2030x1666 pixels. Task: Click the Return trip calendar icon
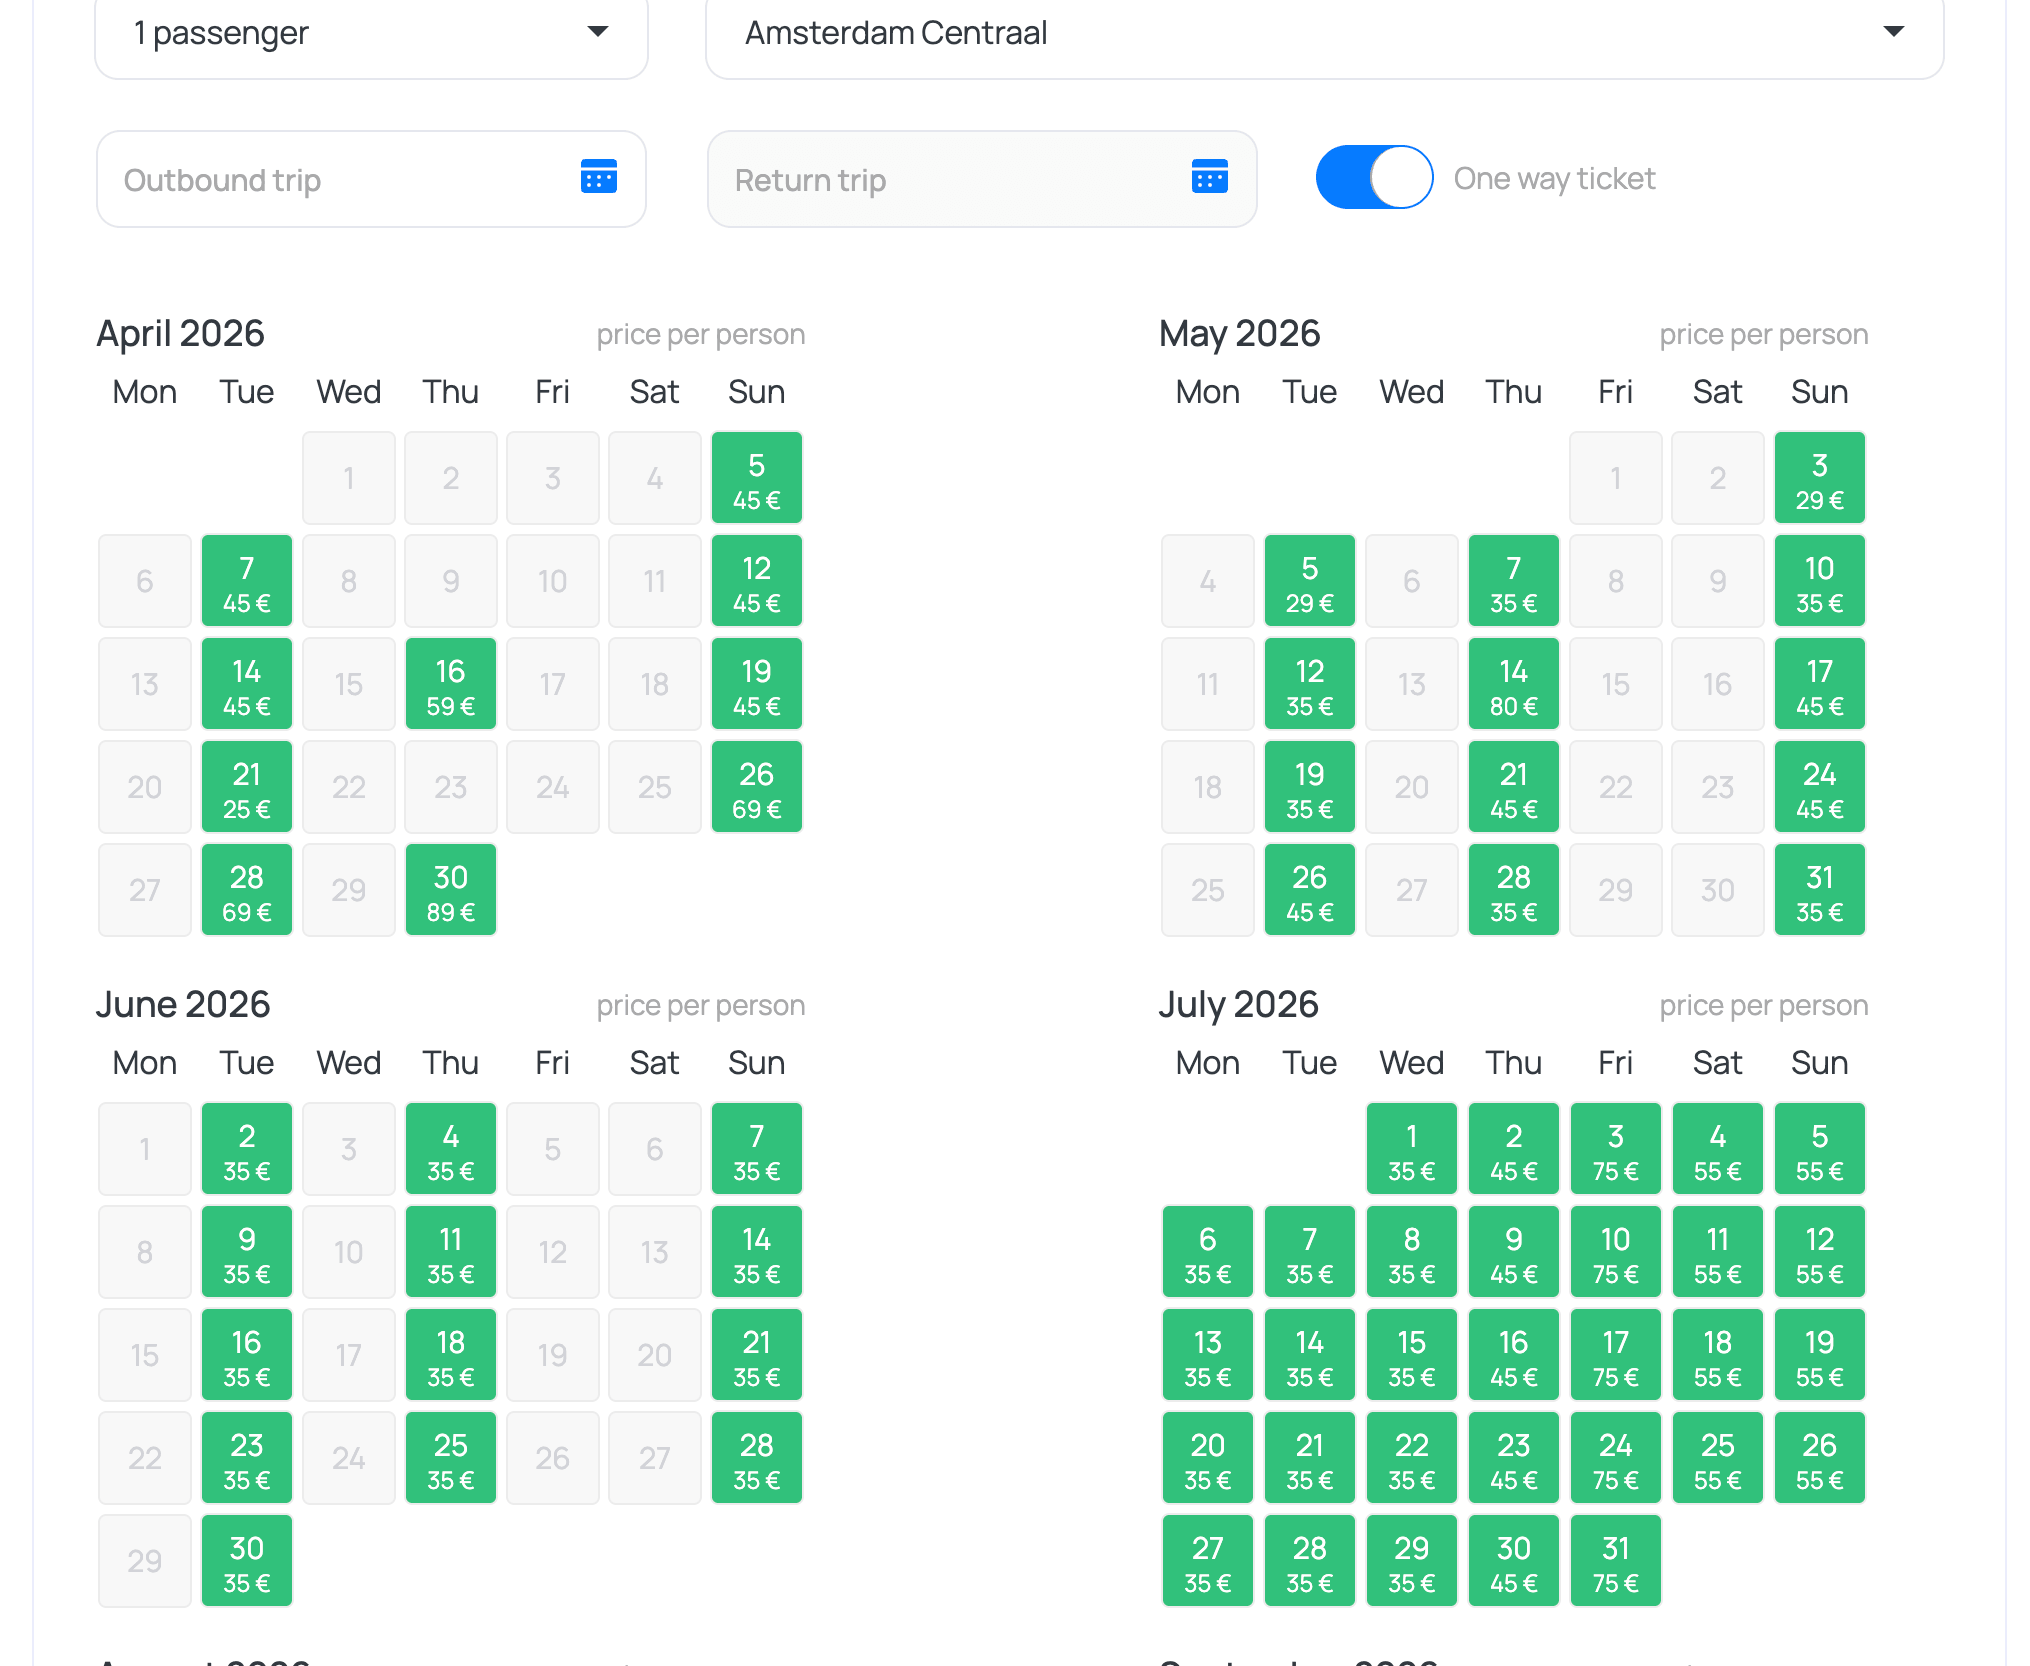1209,177
